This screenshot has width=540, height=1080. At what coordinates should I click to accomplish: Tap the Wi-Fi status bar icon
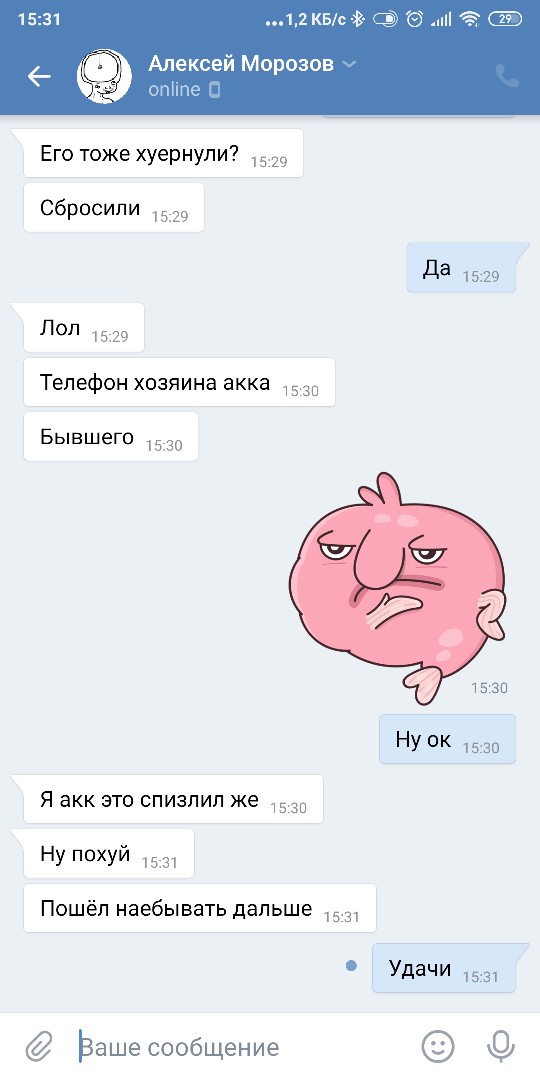pos(470,19)
